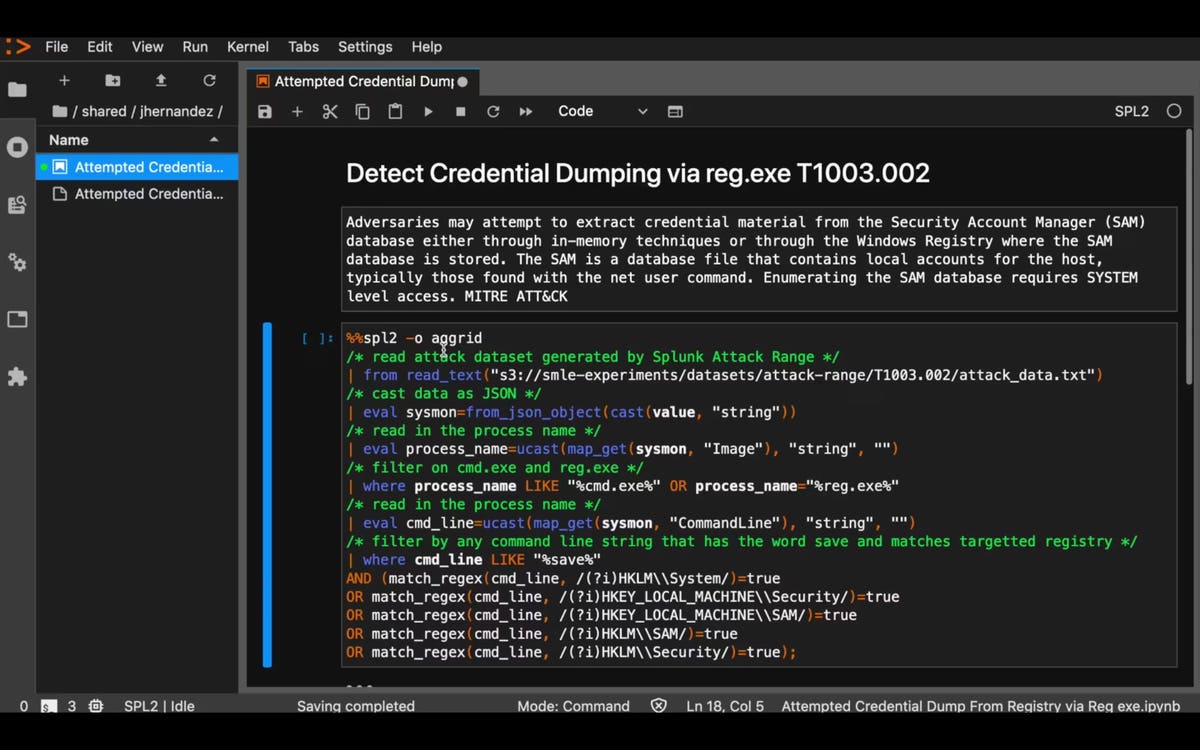
Task: Collapse the code cell using its blue bar
Action: click(x=267, y=494)
